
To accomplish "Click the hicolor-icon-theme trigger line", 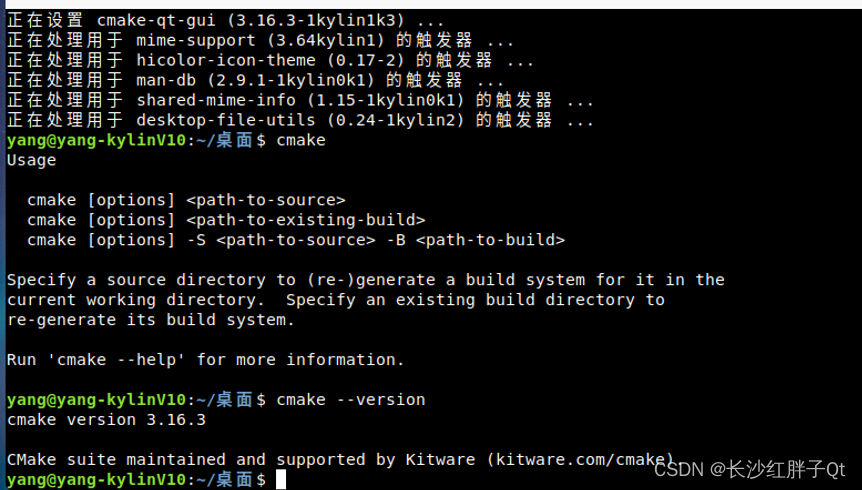I will point(270,60).
